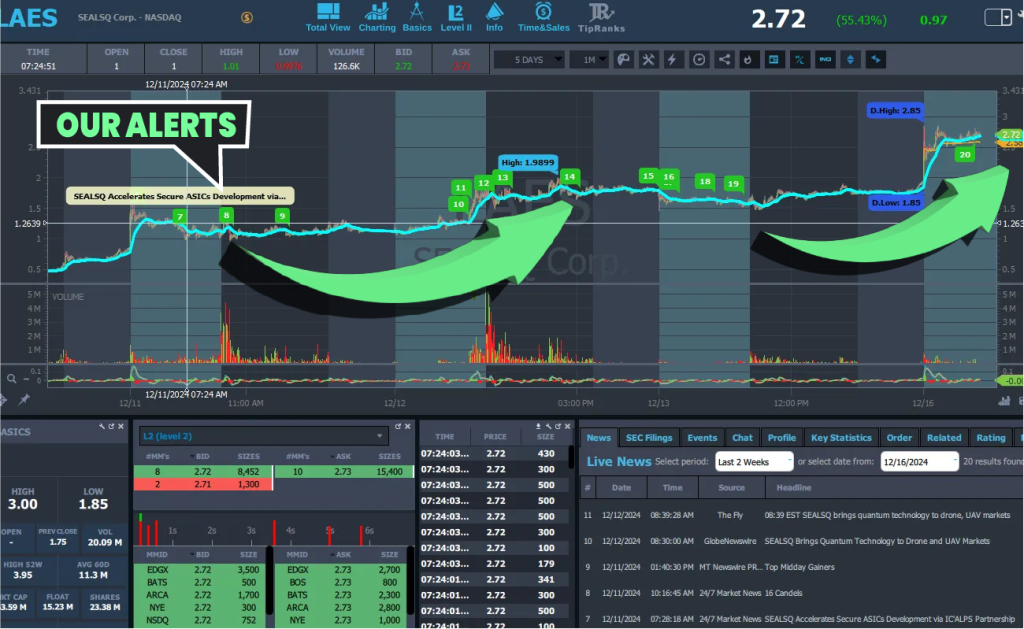Viewport: 1024px width, 629px height.
Task: Open the Level II module
Action: pos(456,18)
